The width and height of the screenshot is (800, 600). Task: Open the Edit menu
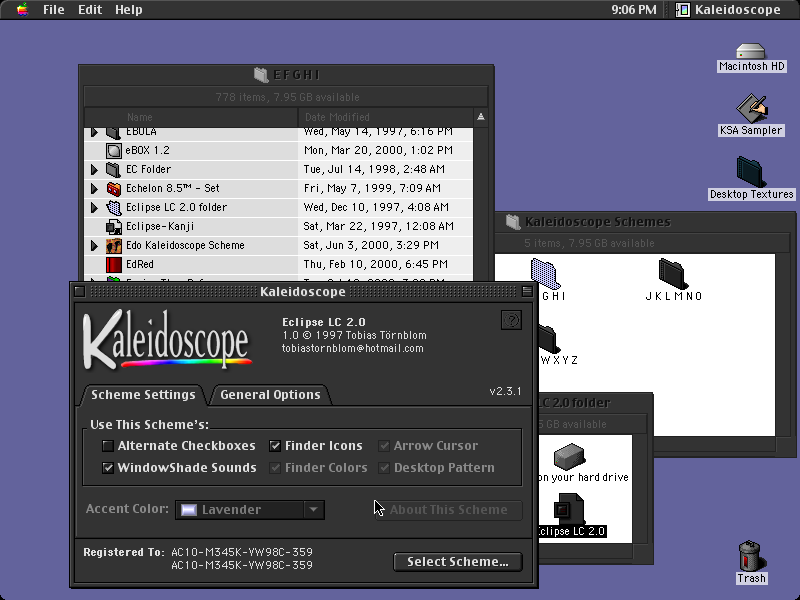tap(90, 10)
